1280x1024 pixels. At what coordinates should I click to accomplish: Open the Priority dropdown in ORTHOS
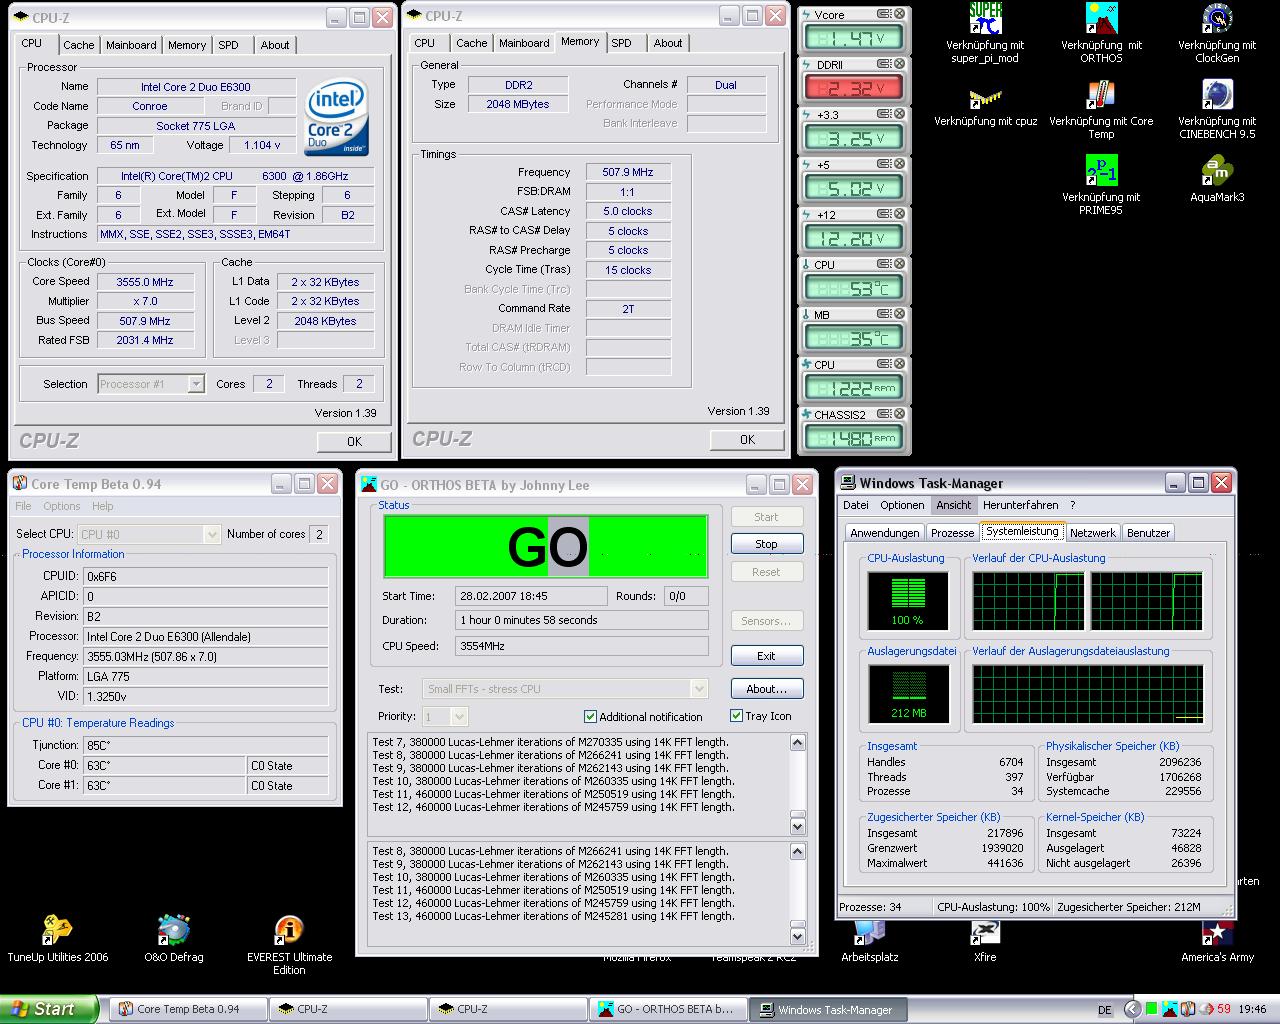tap(459, 716)
